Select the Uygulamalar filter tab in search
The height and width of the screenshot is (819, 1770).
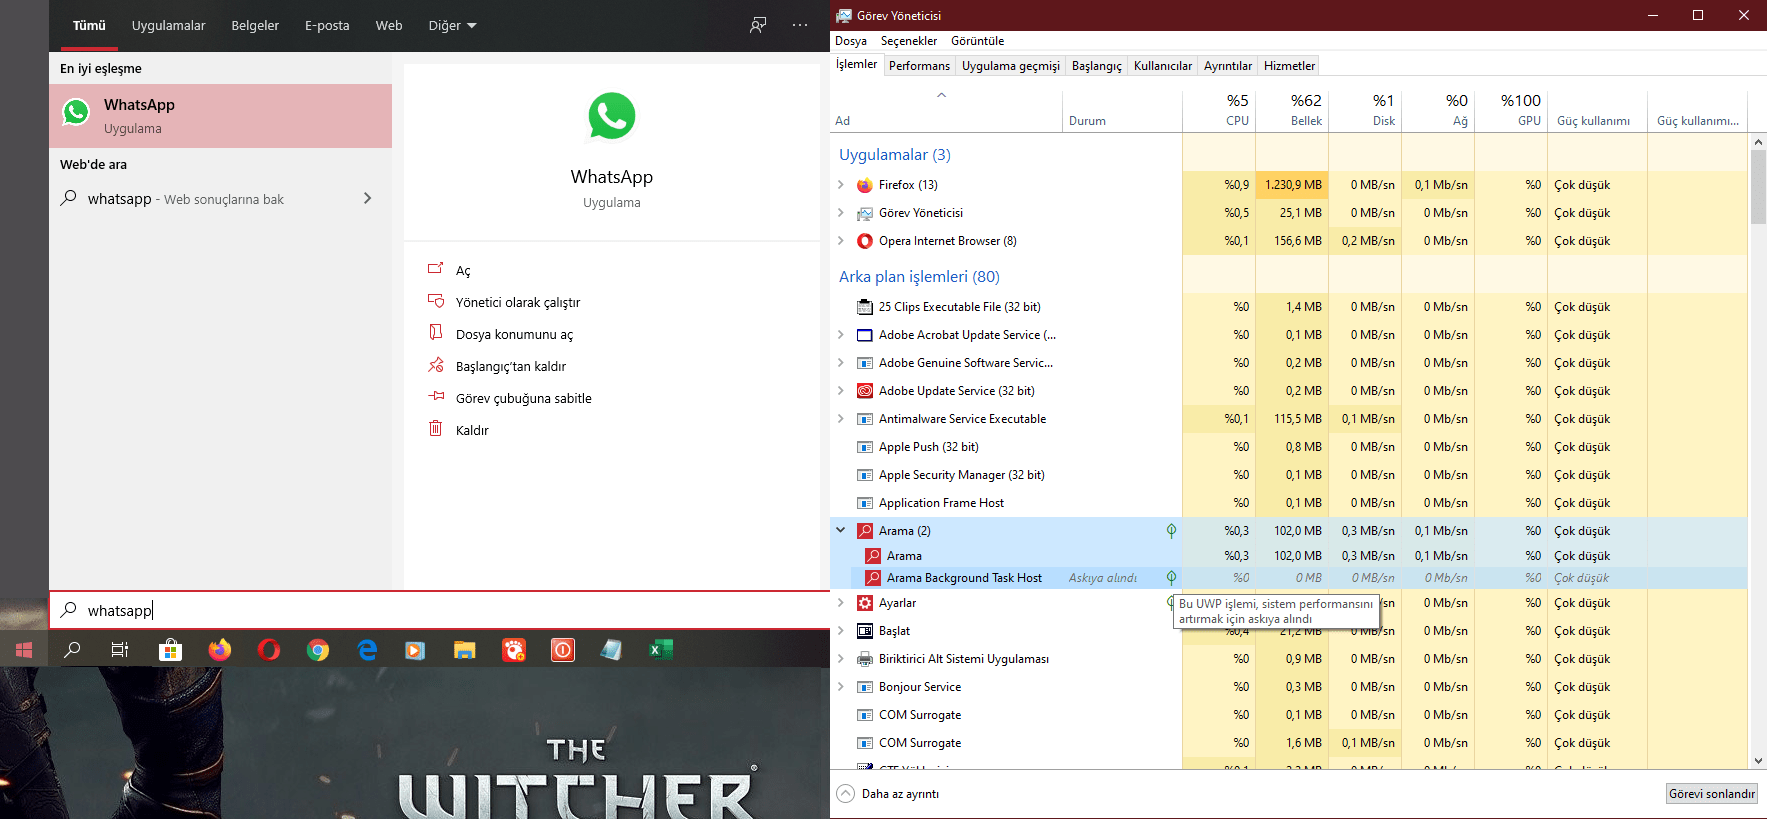pos(168,25)
